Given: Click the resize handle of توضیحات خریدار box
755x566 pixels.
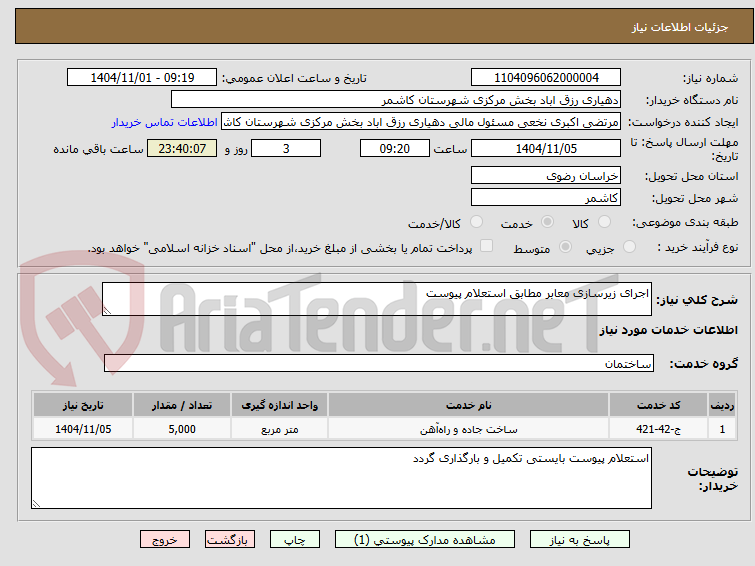Looking at the screenshot, I should click(36, 504).
